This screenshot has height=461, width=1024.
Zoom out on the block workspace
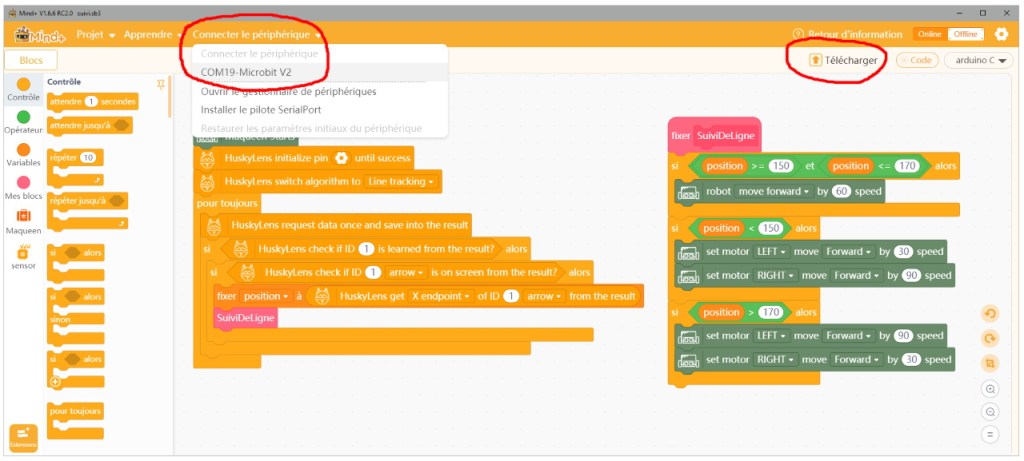click(990, 411)
